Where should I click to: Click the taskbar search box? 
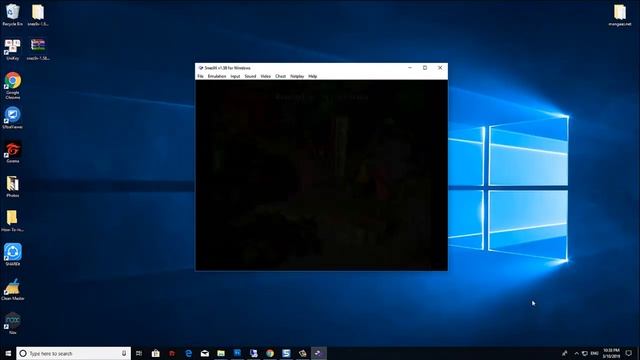[x=73, y=353]
